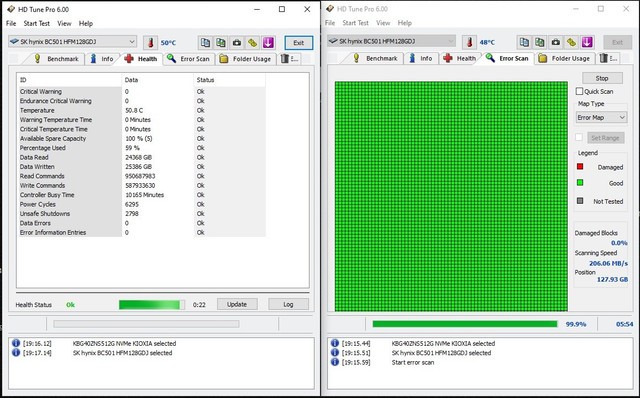This screenshot has width=640, height=398.
Task: Select Data Written row showing 25386 GB
Action: [142, 167]
